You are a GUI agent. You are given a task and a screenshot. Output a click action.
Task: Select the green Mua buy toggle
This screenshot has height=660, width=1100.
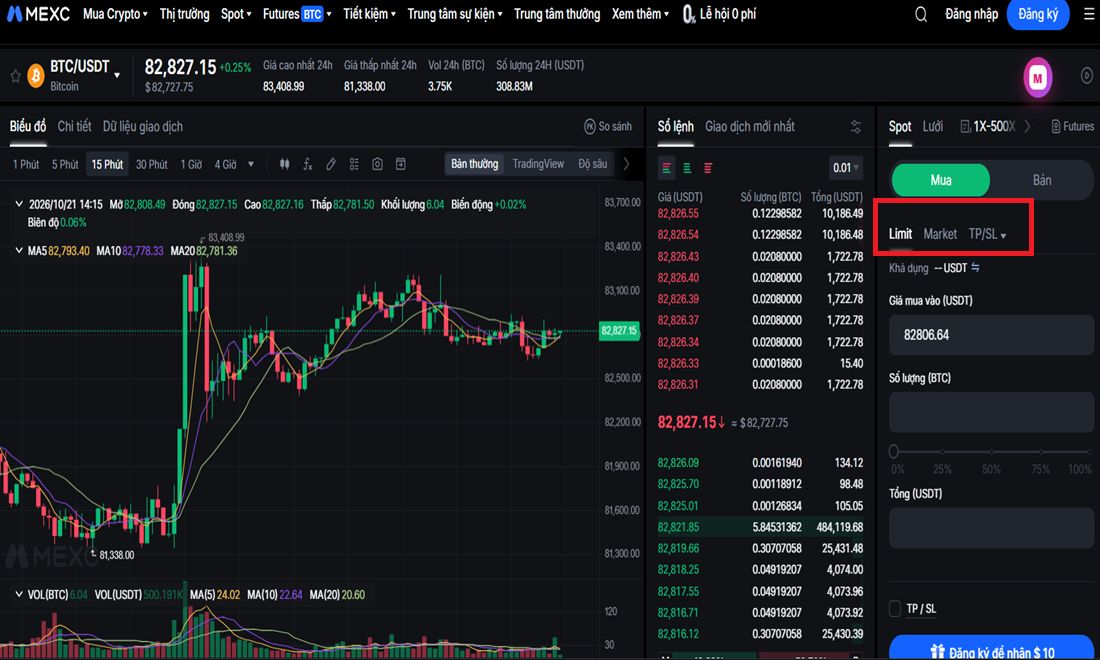[x=941, y=180]
